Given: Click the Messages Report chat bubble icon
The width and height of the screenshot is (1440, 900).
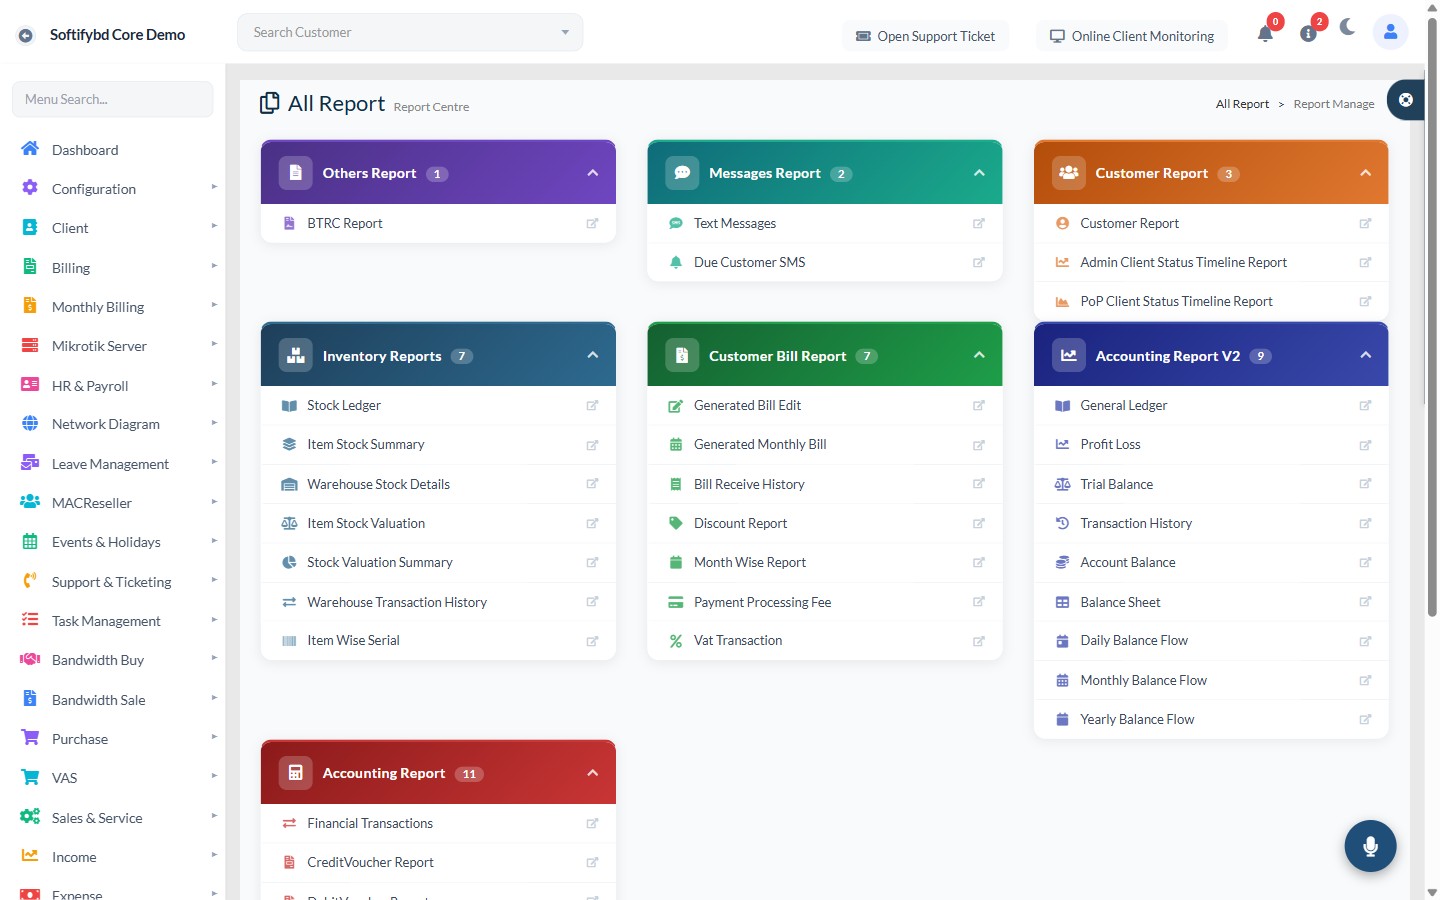Looking at the screenshot, I should (x=682, y=173).
